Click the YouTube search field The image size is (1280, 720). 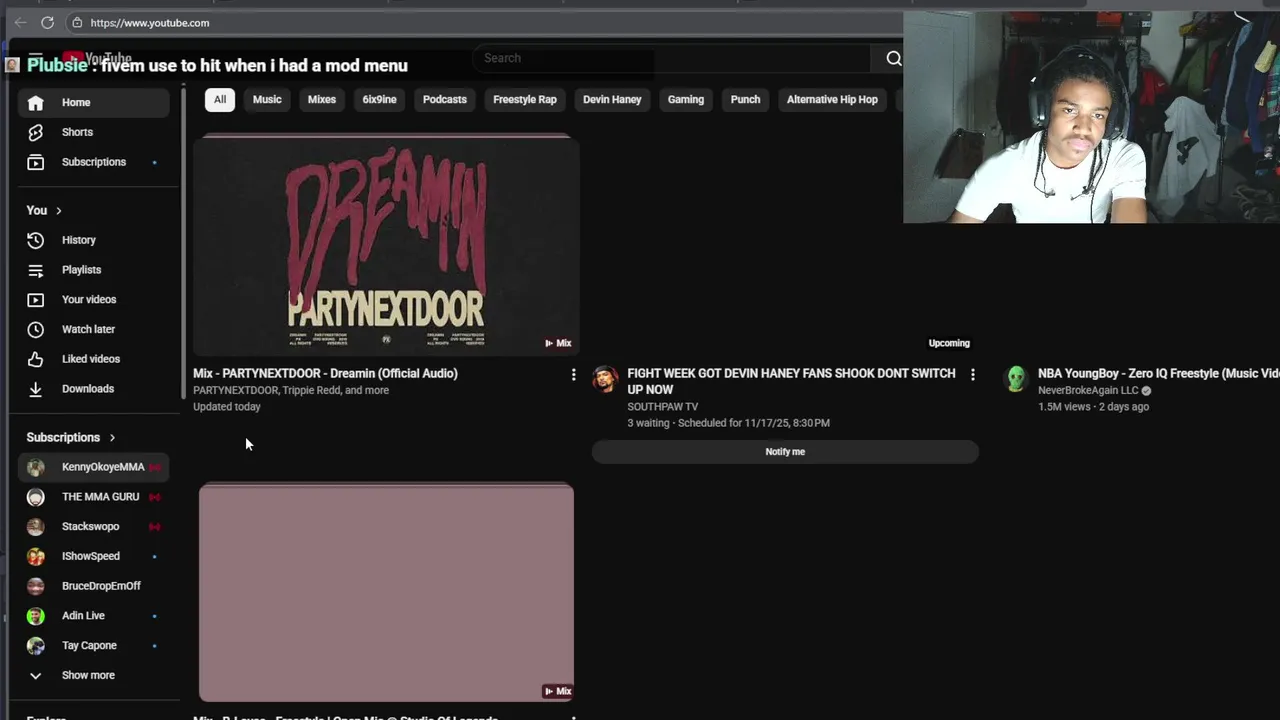pyautogui.click(x=672, y=58)
